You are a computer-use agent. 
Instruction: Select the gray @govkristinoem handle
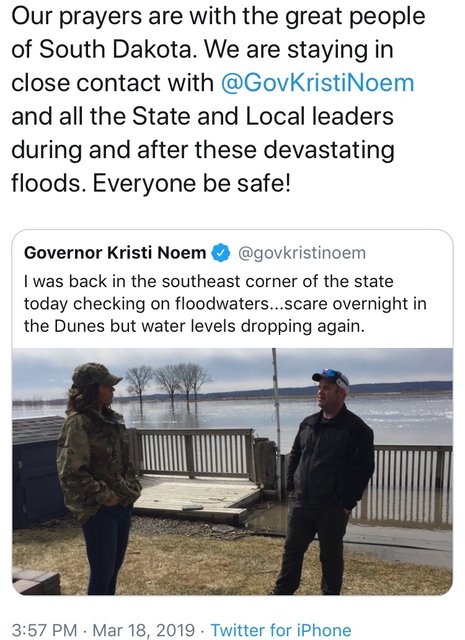pos(301,253)
